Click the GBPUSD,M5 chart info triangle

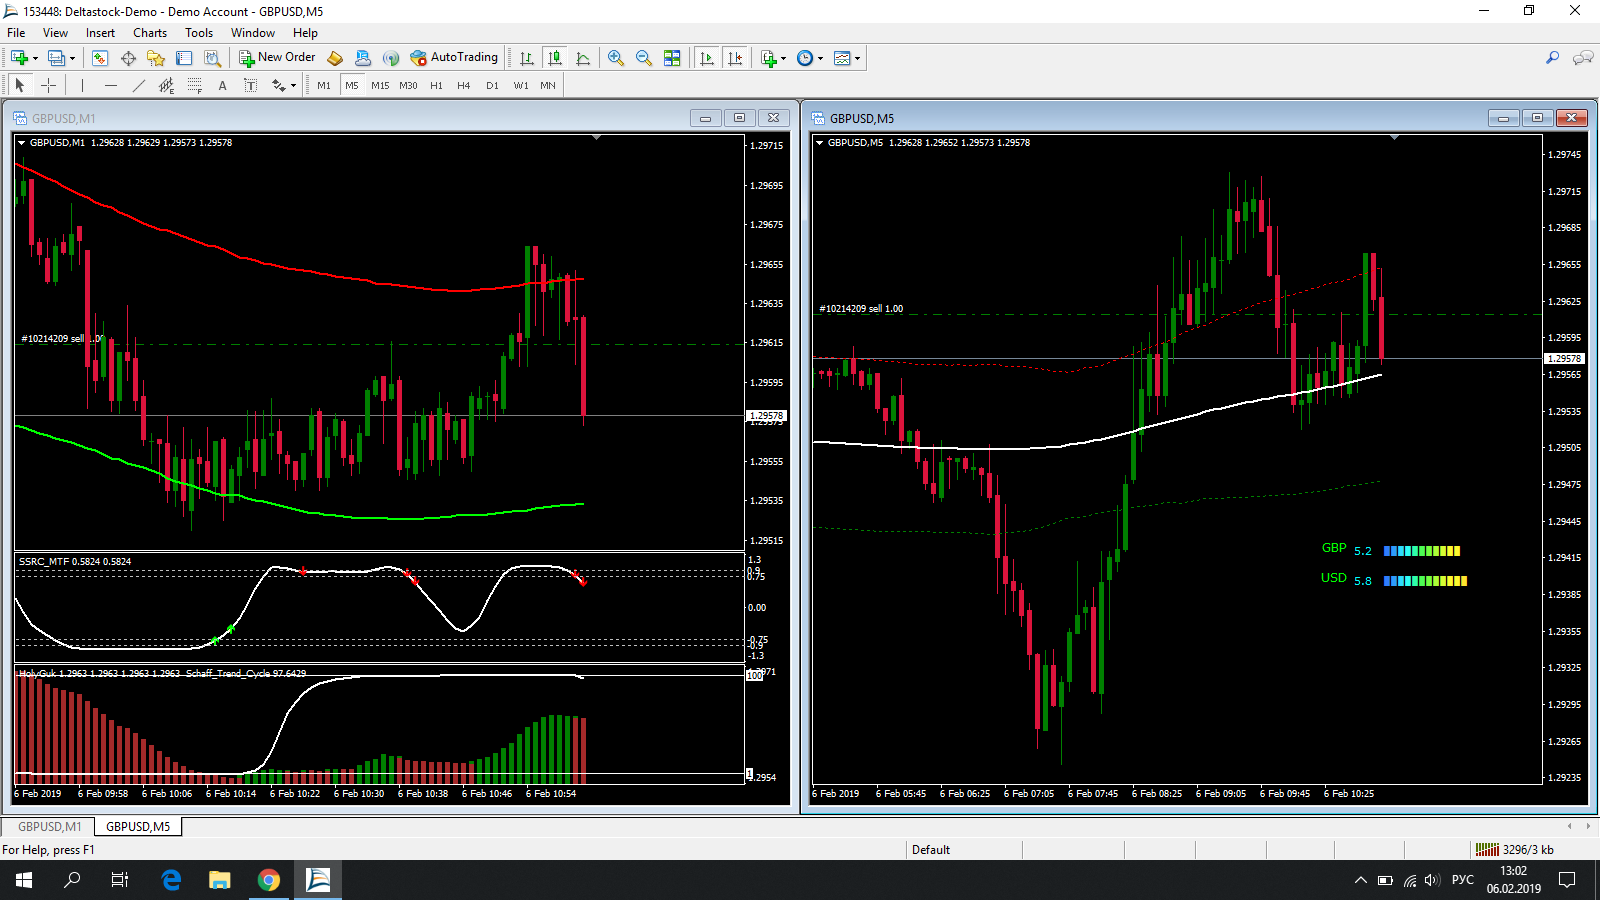[819, 142]
